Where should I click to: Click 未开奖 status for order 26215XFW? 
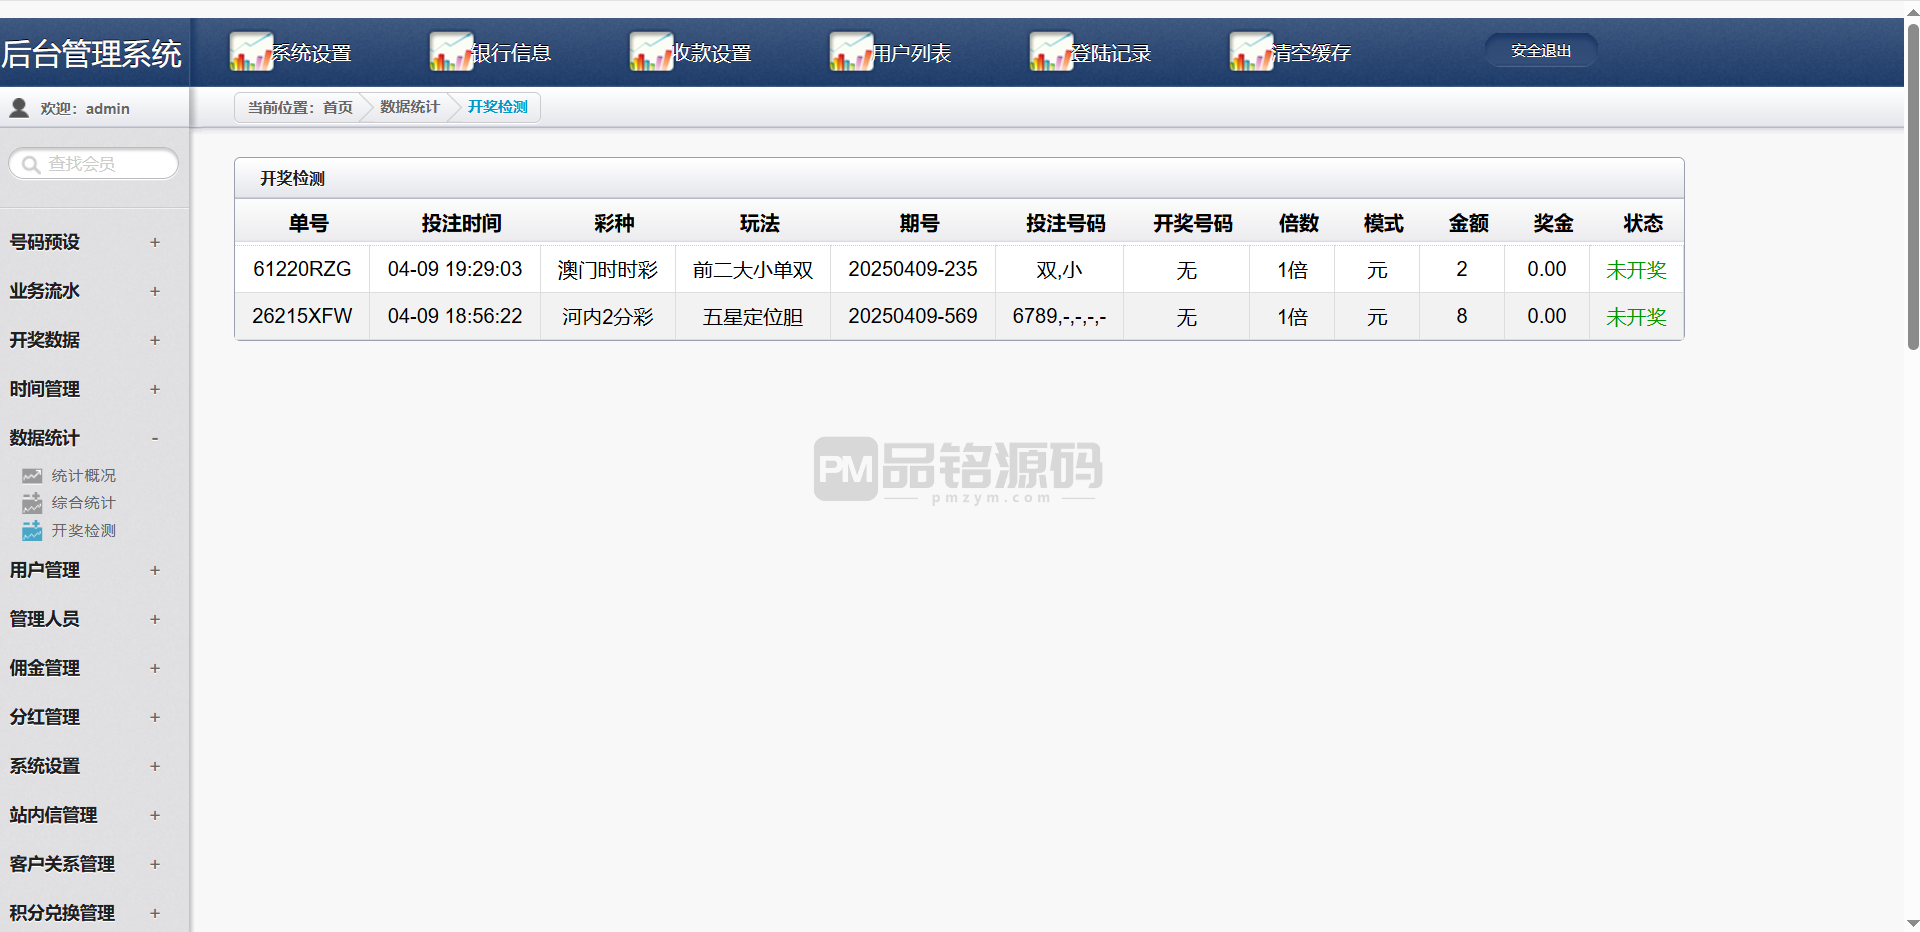click(1636, 317)
